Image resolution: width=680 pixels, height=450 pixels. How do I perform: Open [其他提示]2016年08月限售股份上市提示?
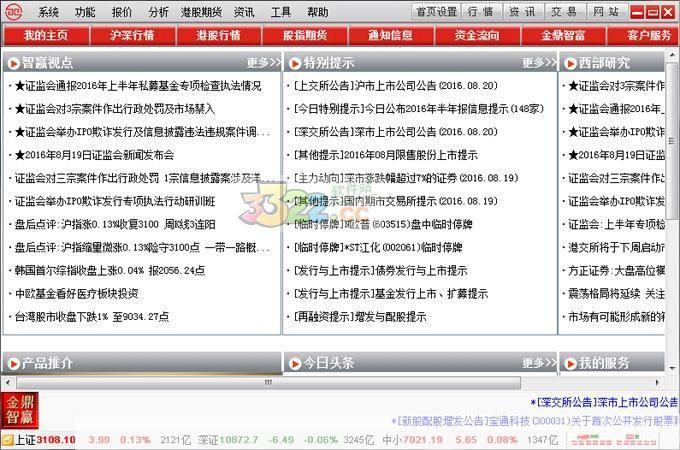click(386, 155)
